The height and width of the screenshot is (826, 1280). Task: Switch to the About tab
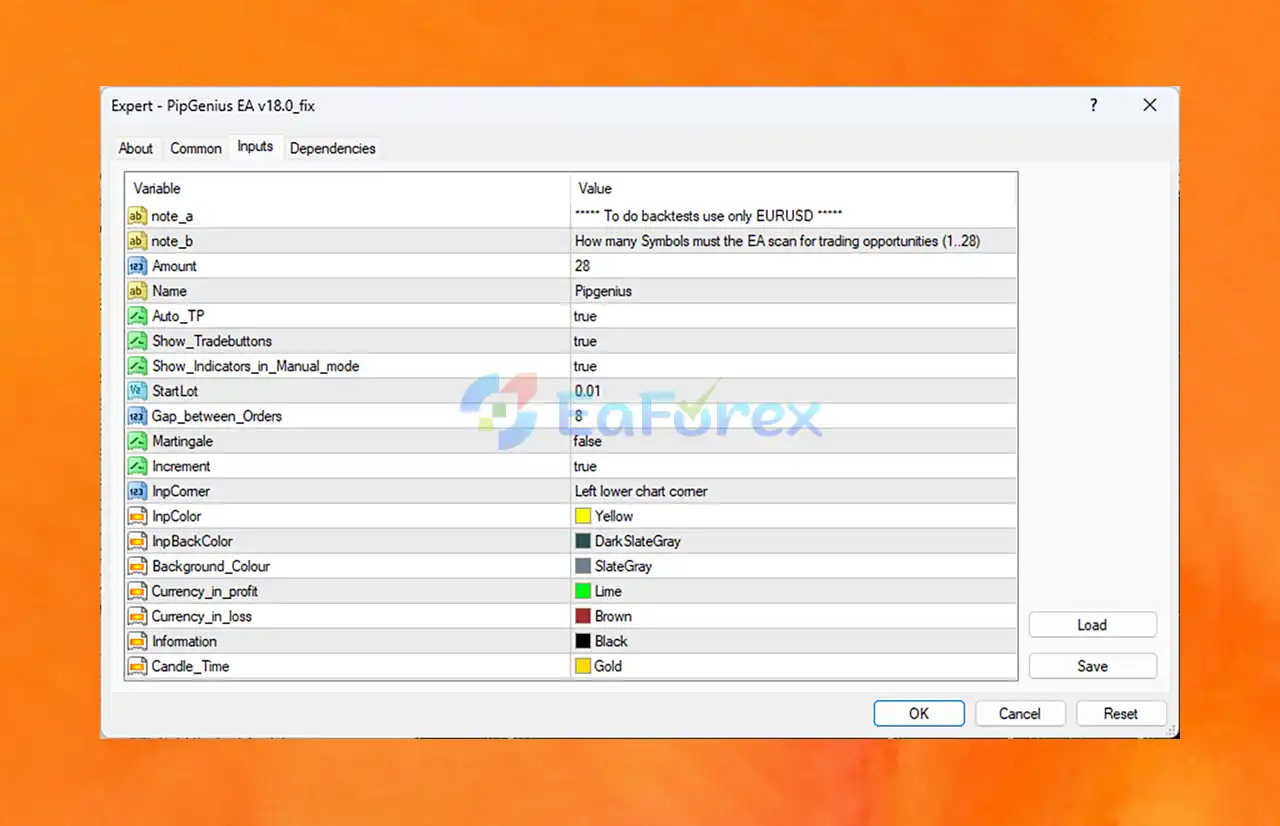click(136, 148)
